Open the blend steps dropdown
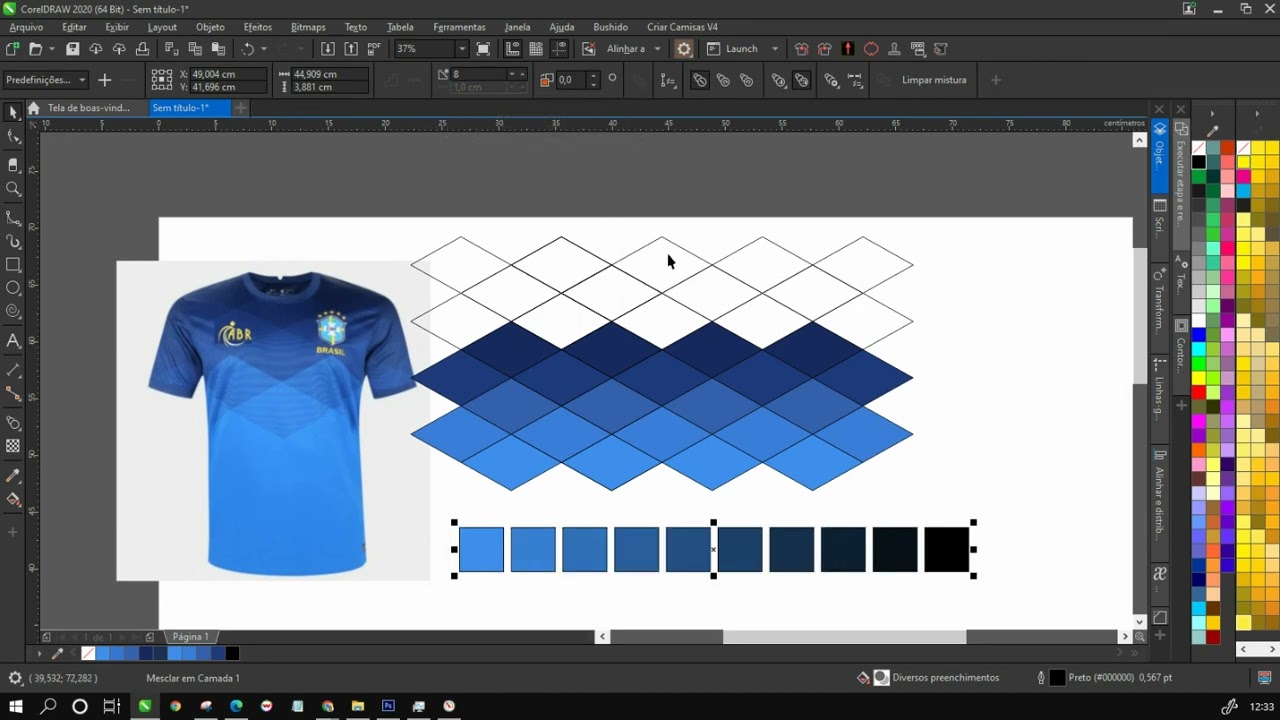Screen dimensions: 1280x720 pos(512,74)
